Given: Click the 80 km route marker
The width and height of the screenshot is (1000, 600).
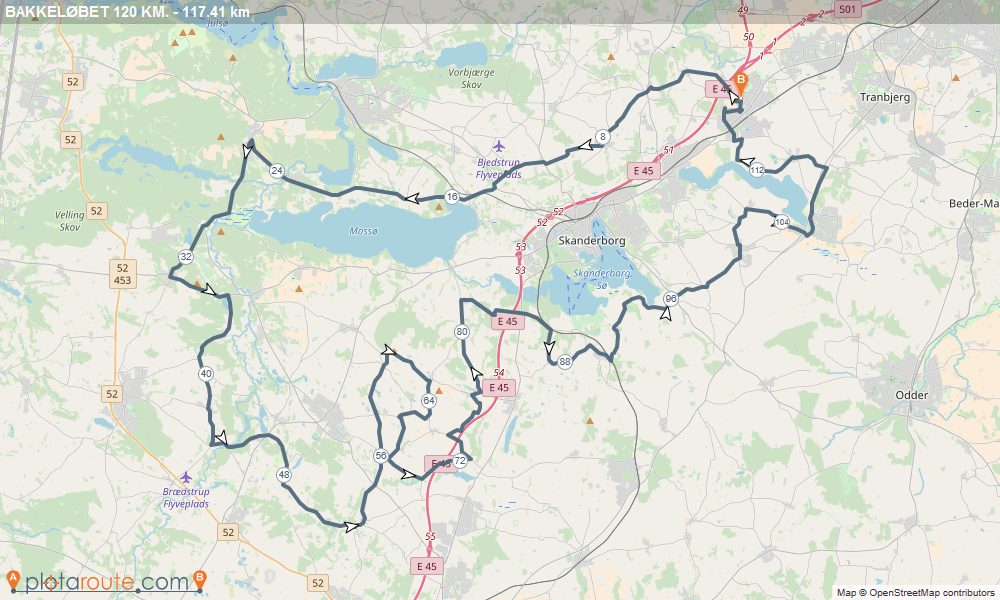Looking at the screenshot, I should point(462,332).
